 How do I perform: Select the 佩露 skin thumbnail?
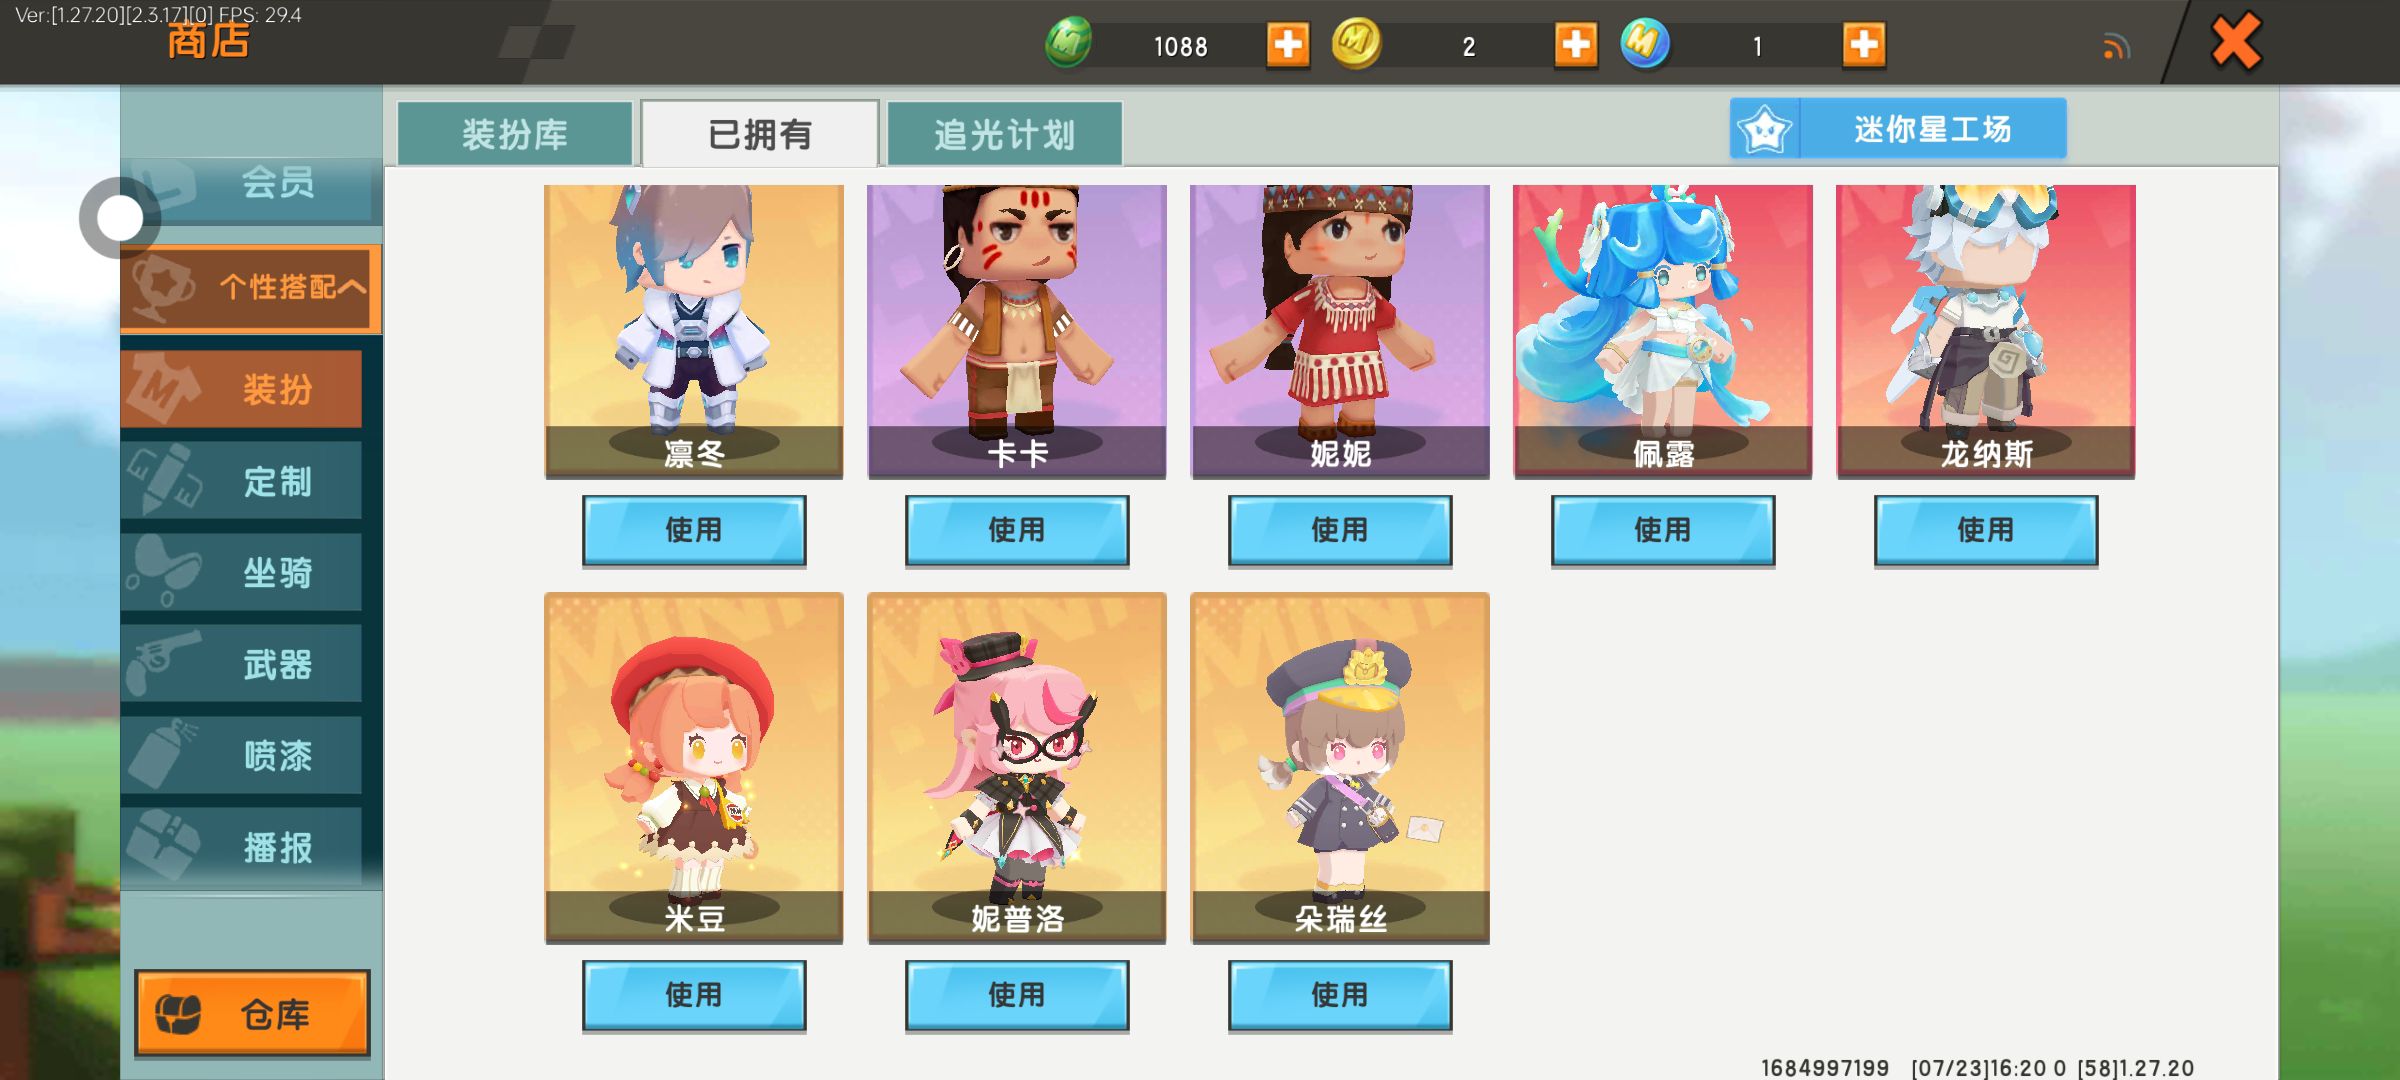click(1663, 331)
